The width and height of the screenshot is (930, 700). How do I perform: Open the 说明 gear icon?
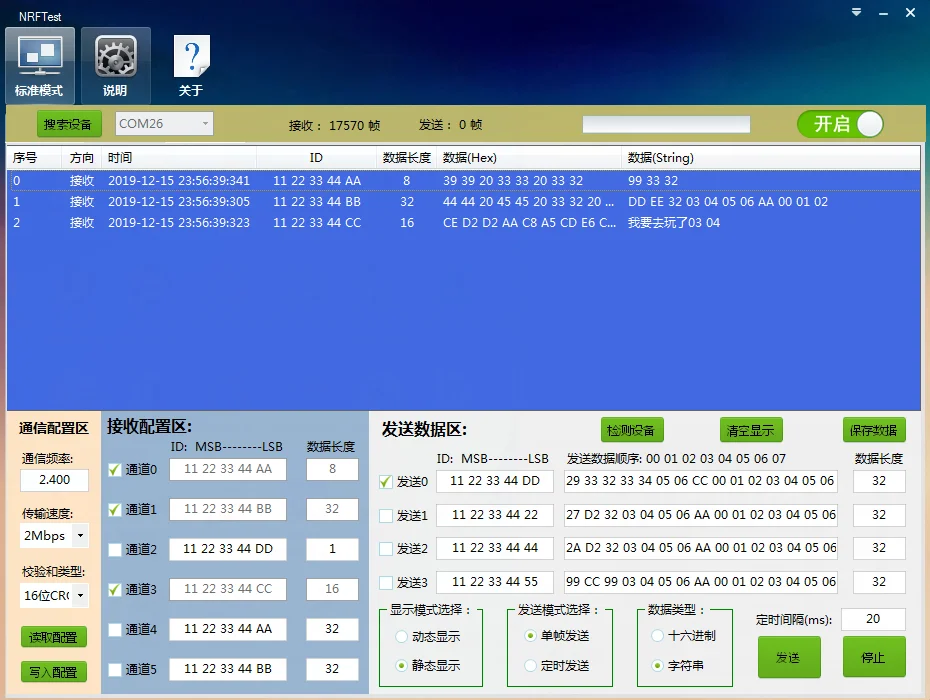tap(116, 65)
